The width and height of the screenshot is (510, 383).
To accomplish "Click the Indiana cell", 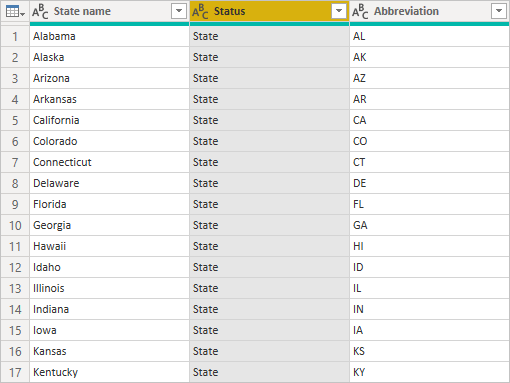I will [109, 309].
